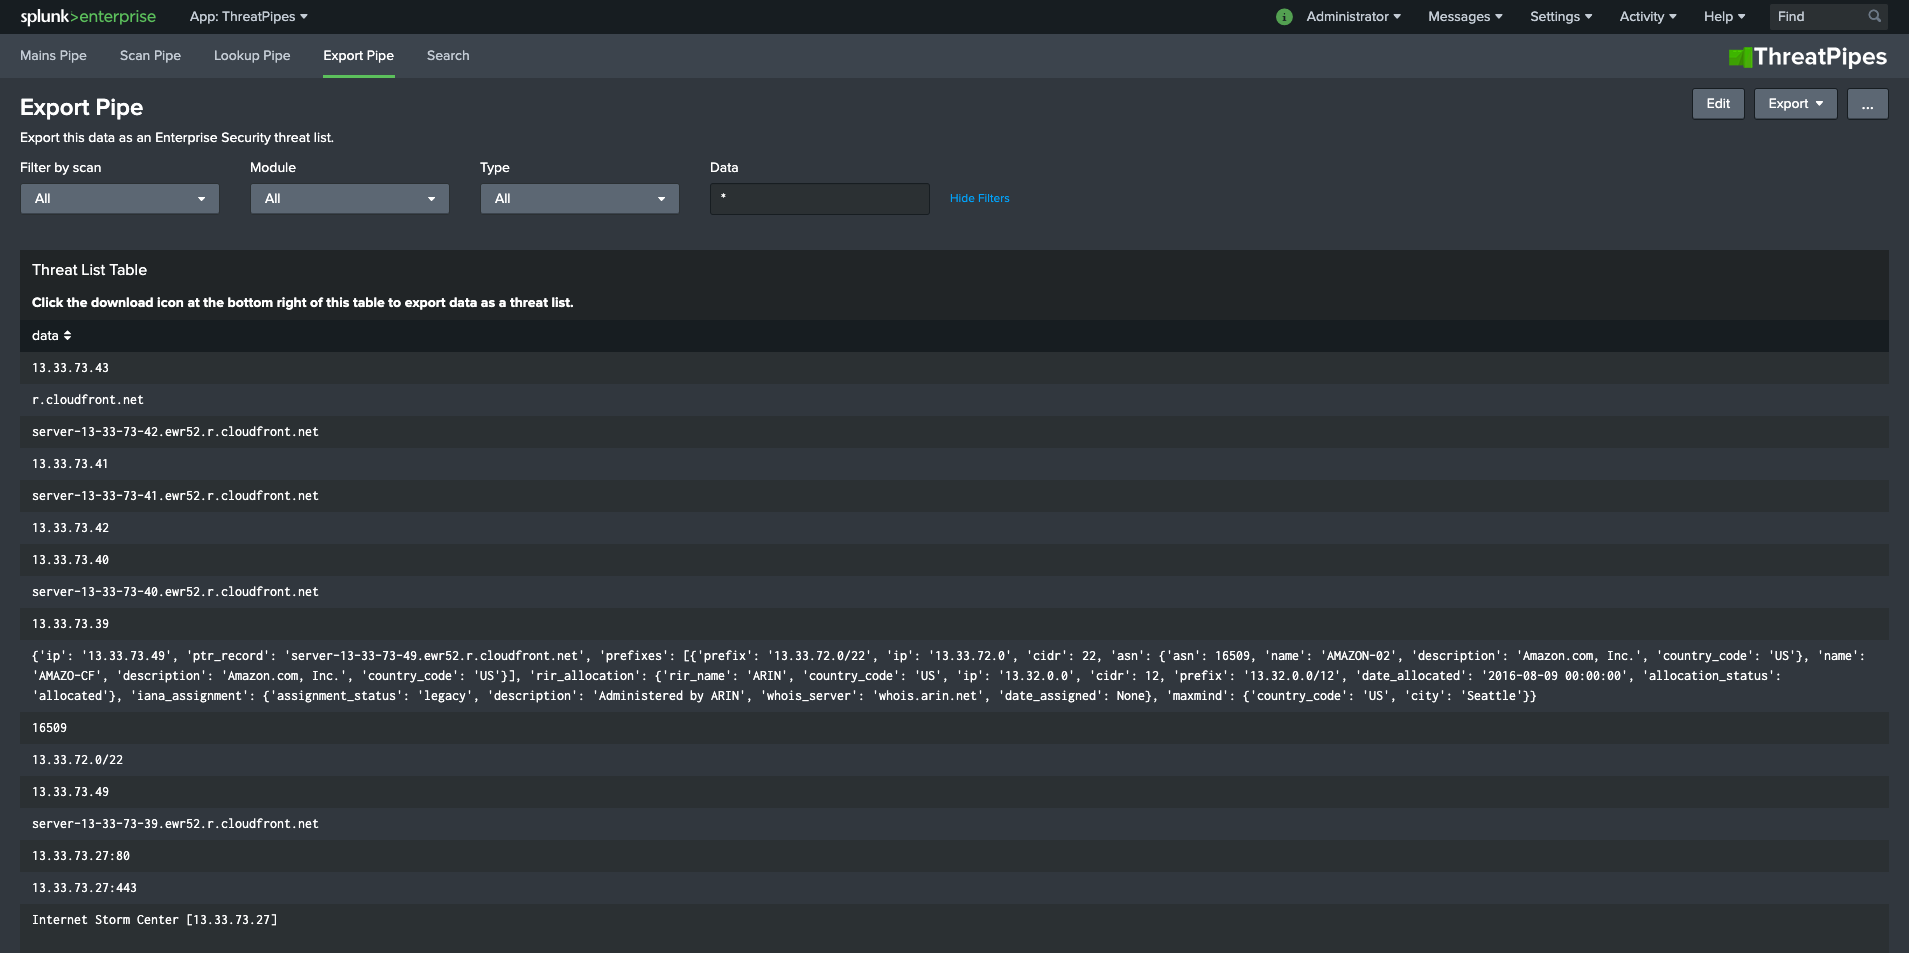Open the Type filter dropdown
The height and width of the screenshot is (953, 1909).
click(579, 198)
